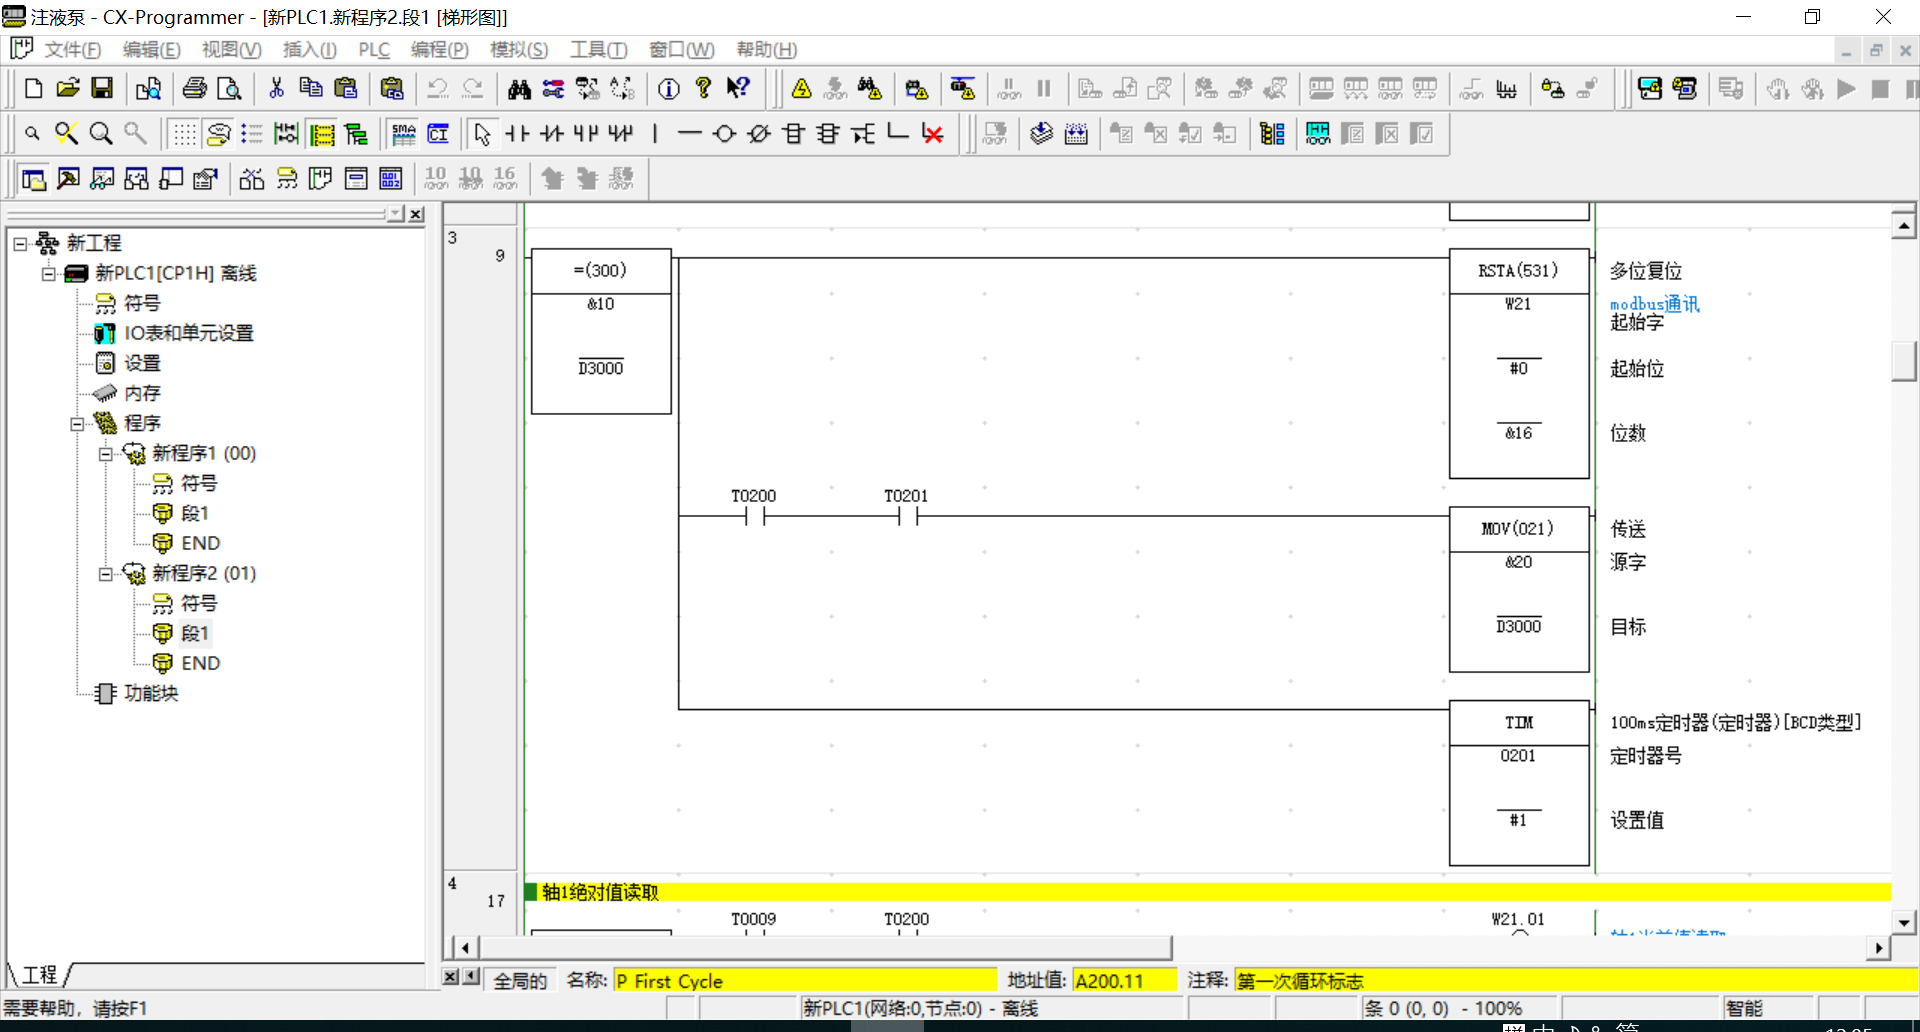The height and width of the screenshot is (1032, 1920).
Task: Click the =(300) compare instruction block
Action: coord(601,331)
